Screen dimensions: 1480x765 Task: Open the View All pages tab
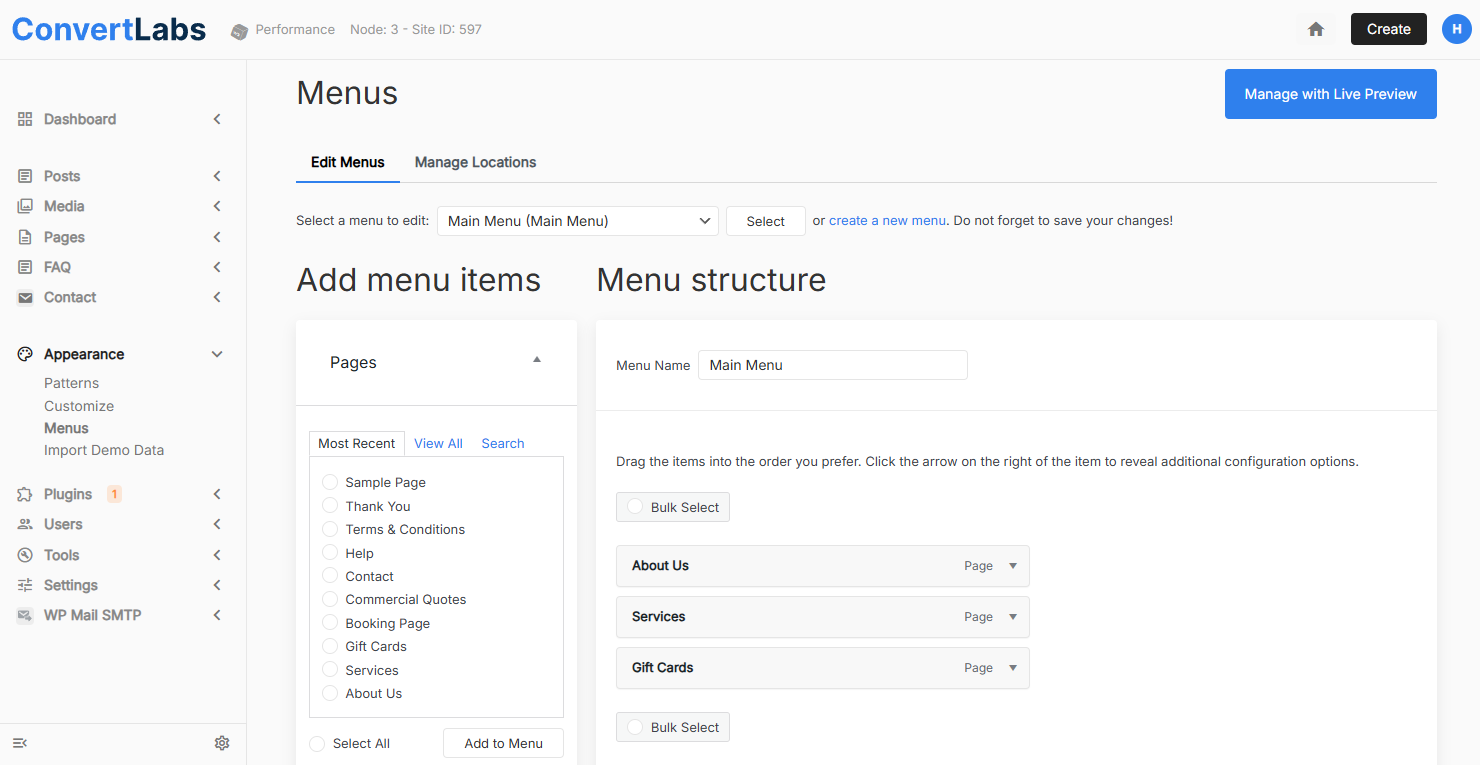pos(438,443)
